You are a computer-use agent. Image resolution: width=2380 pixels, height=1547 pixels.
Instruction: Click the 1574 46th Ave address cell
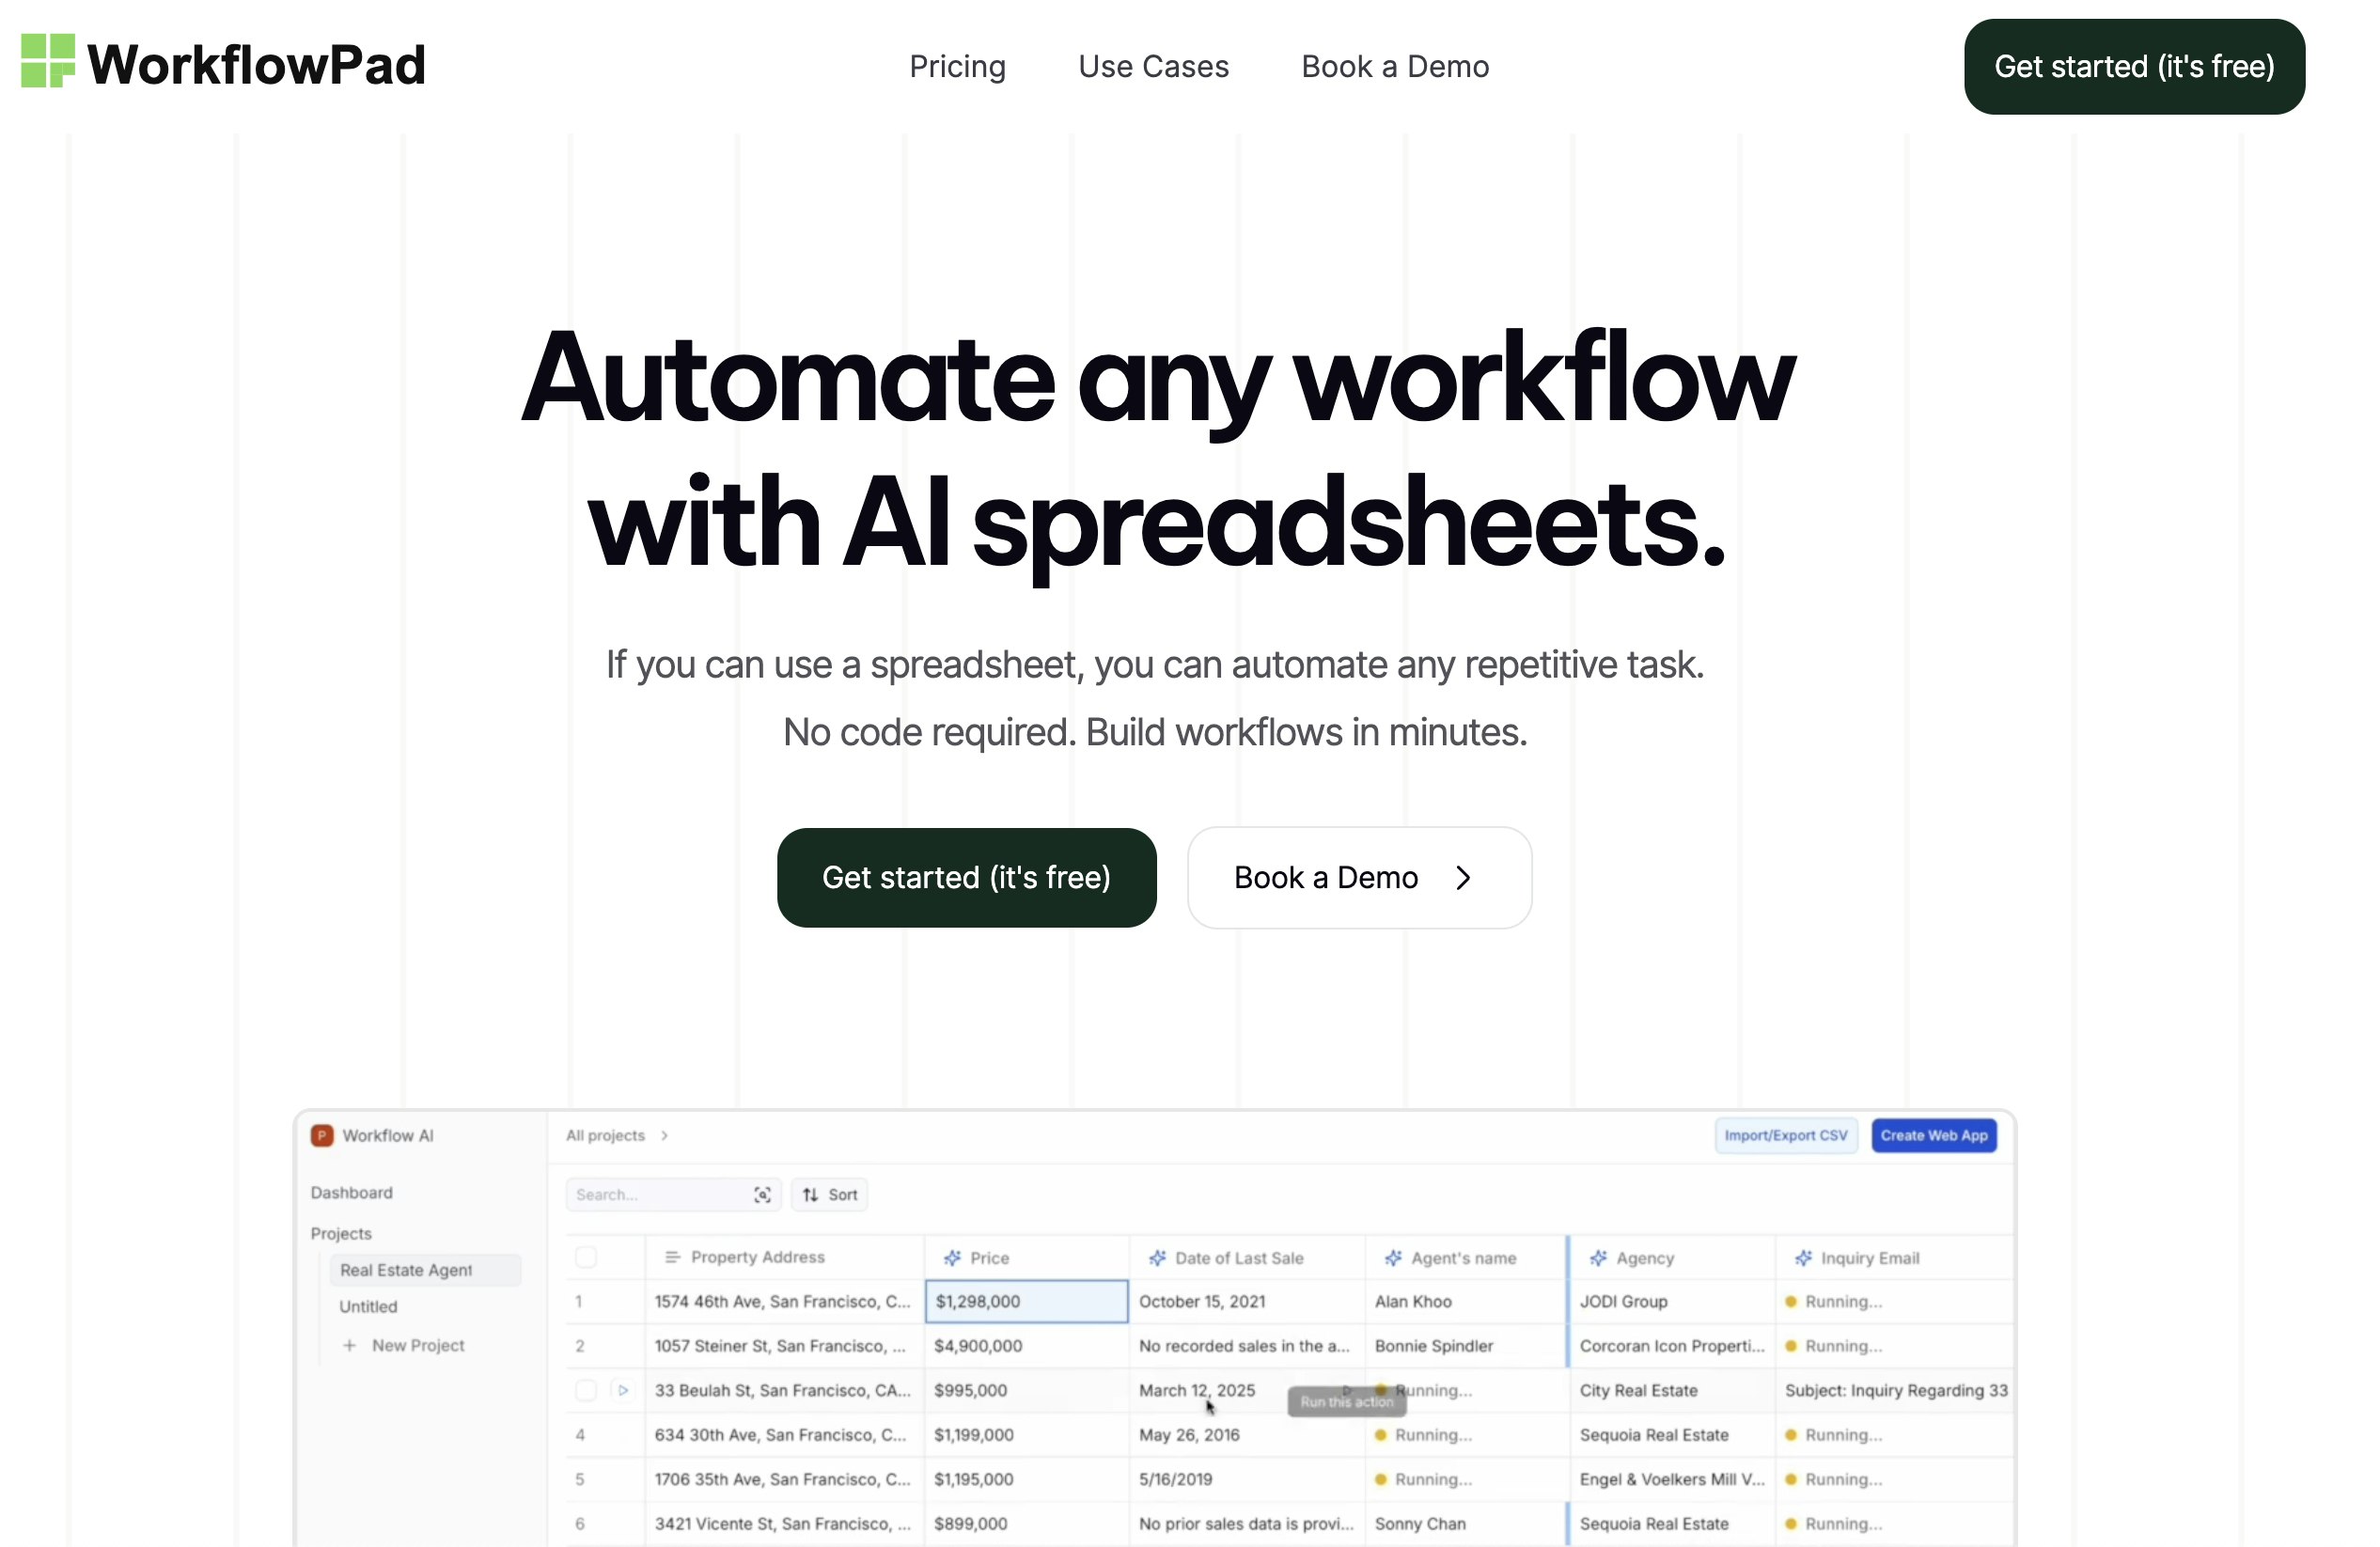tap(784, 1301)
